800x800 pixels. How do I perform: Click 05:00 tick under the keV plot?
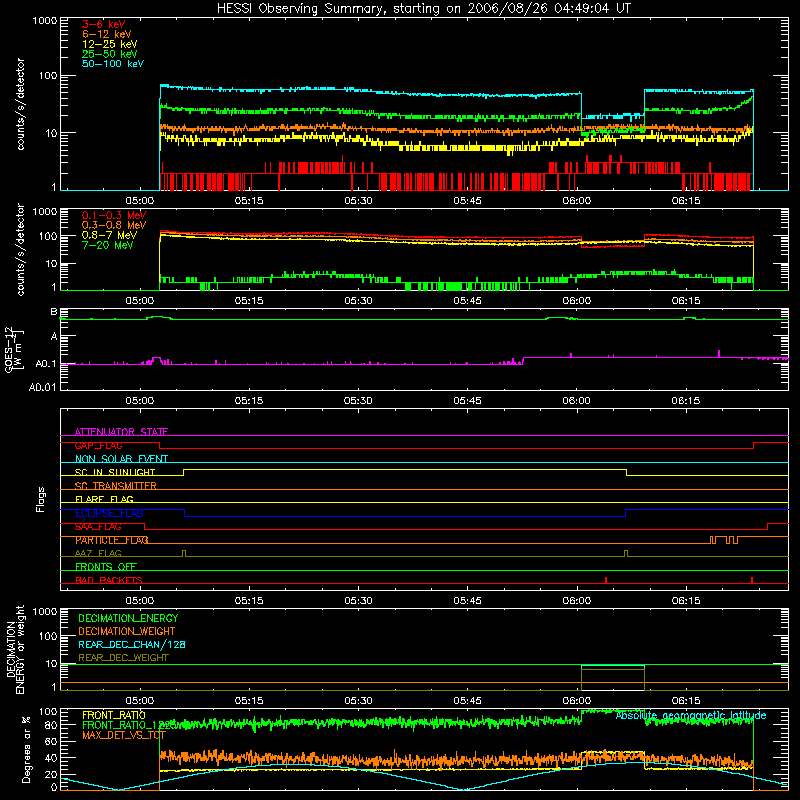(139, 201)
